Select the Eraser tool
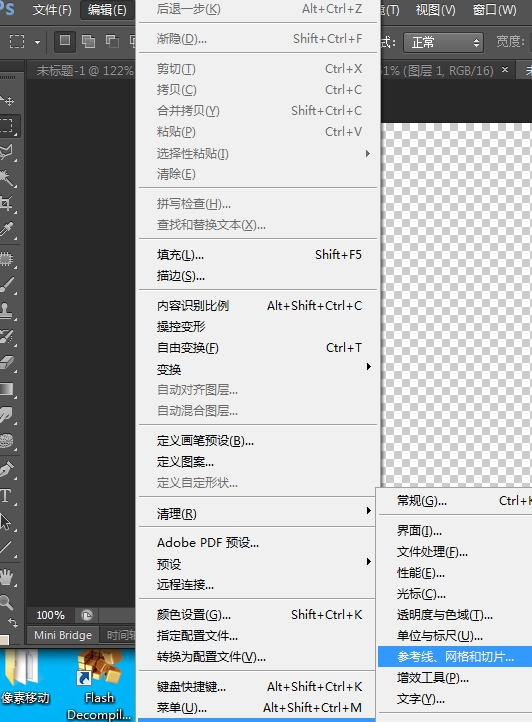The height and width of the screenshot is (722, 532). click(7, 362)
